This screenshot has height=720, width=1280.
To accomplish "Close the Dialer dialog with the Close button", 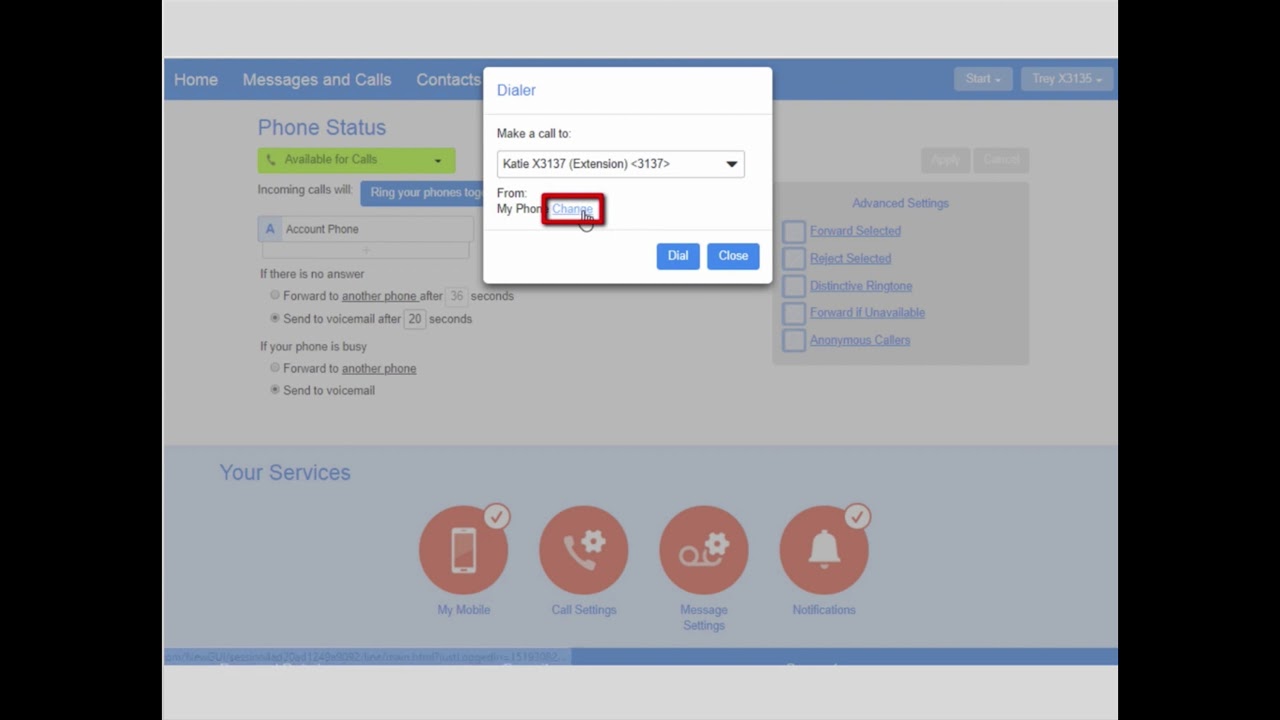I will pos(733,256).
